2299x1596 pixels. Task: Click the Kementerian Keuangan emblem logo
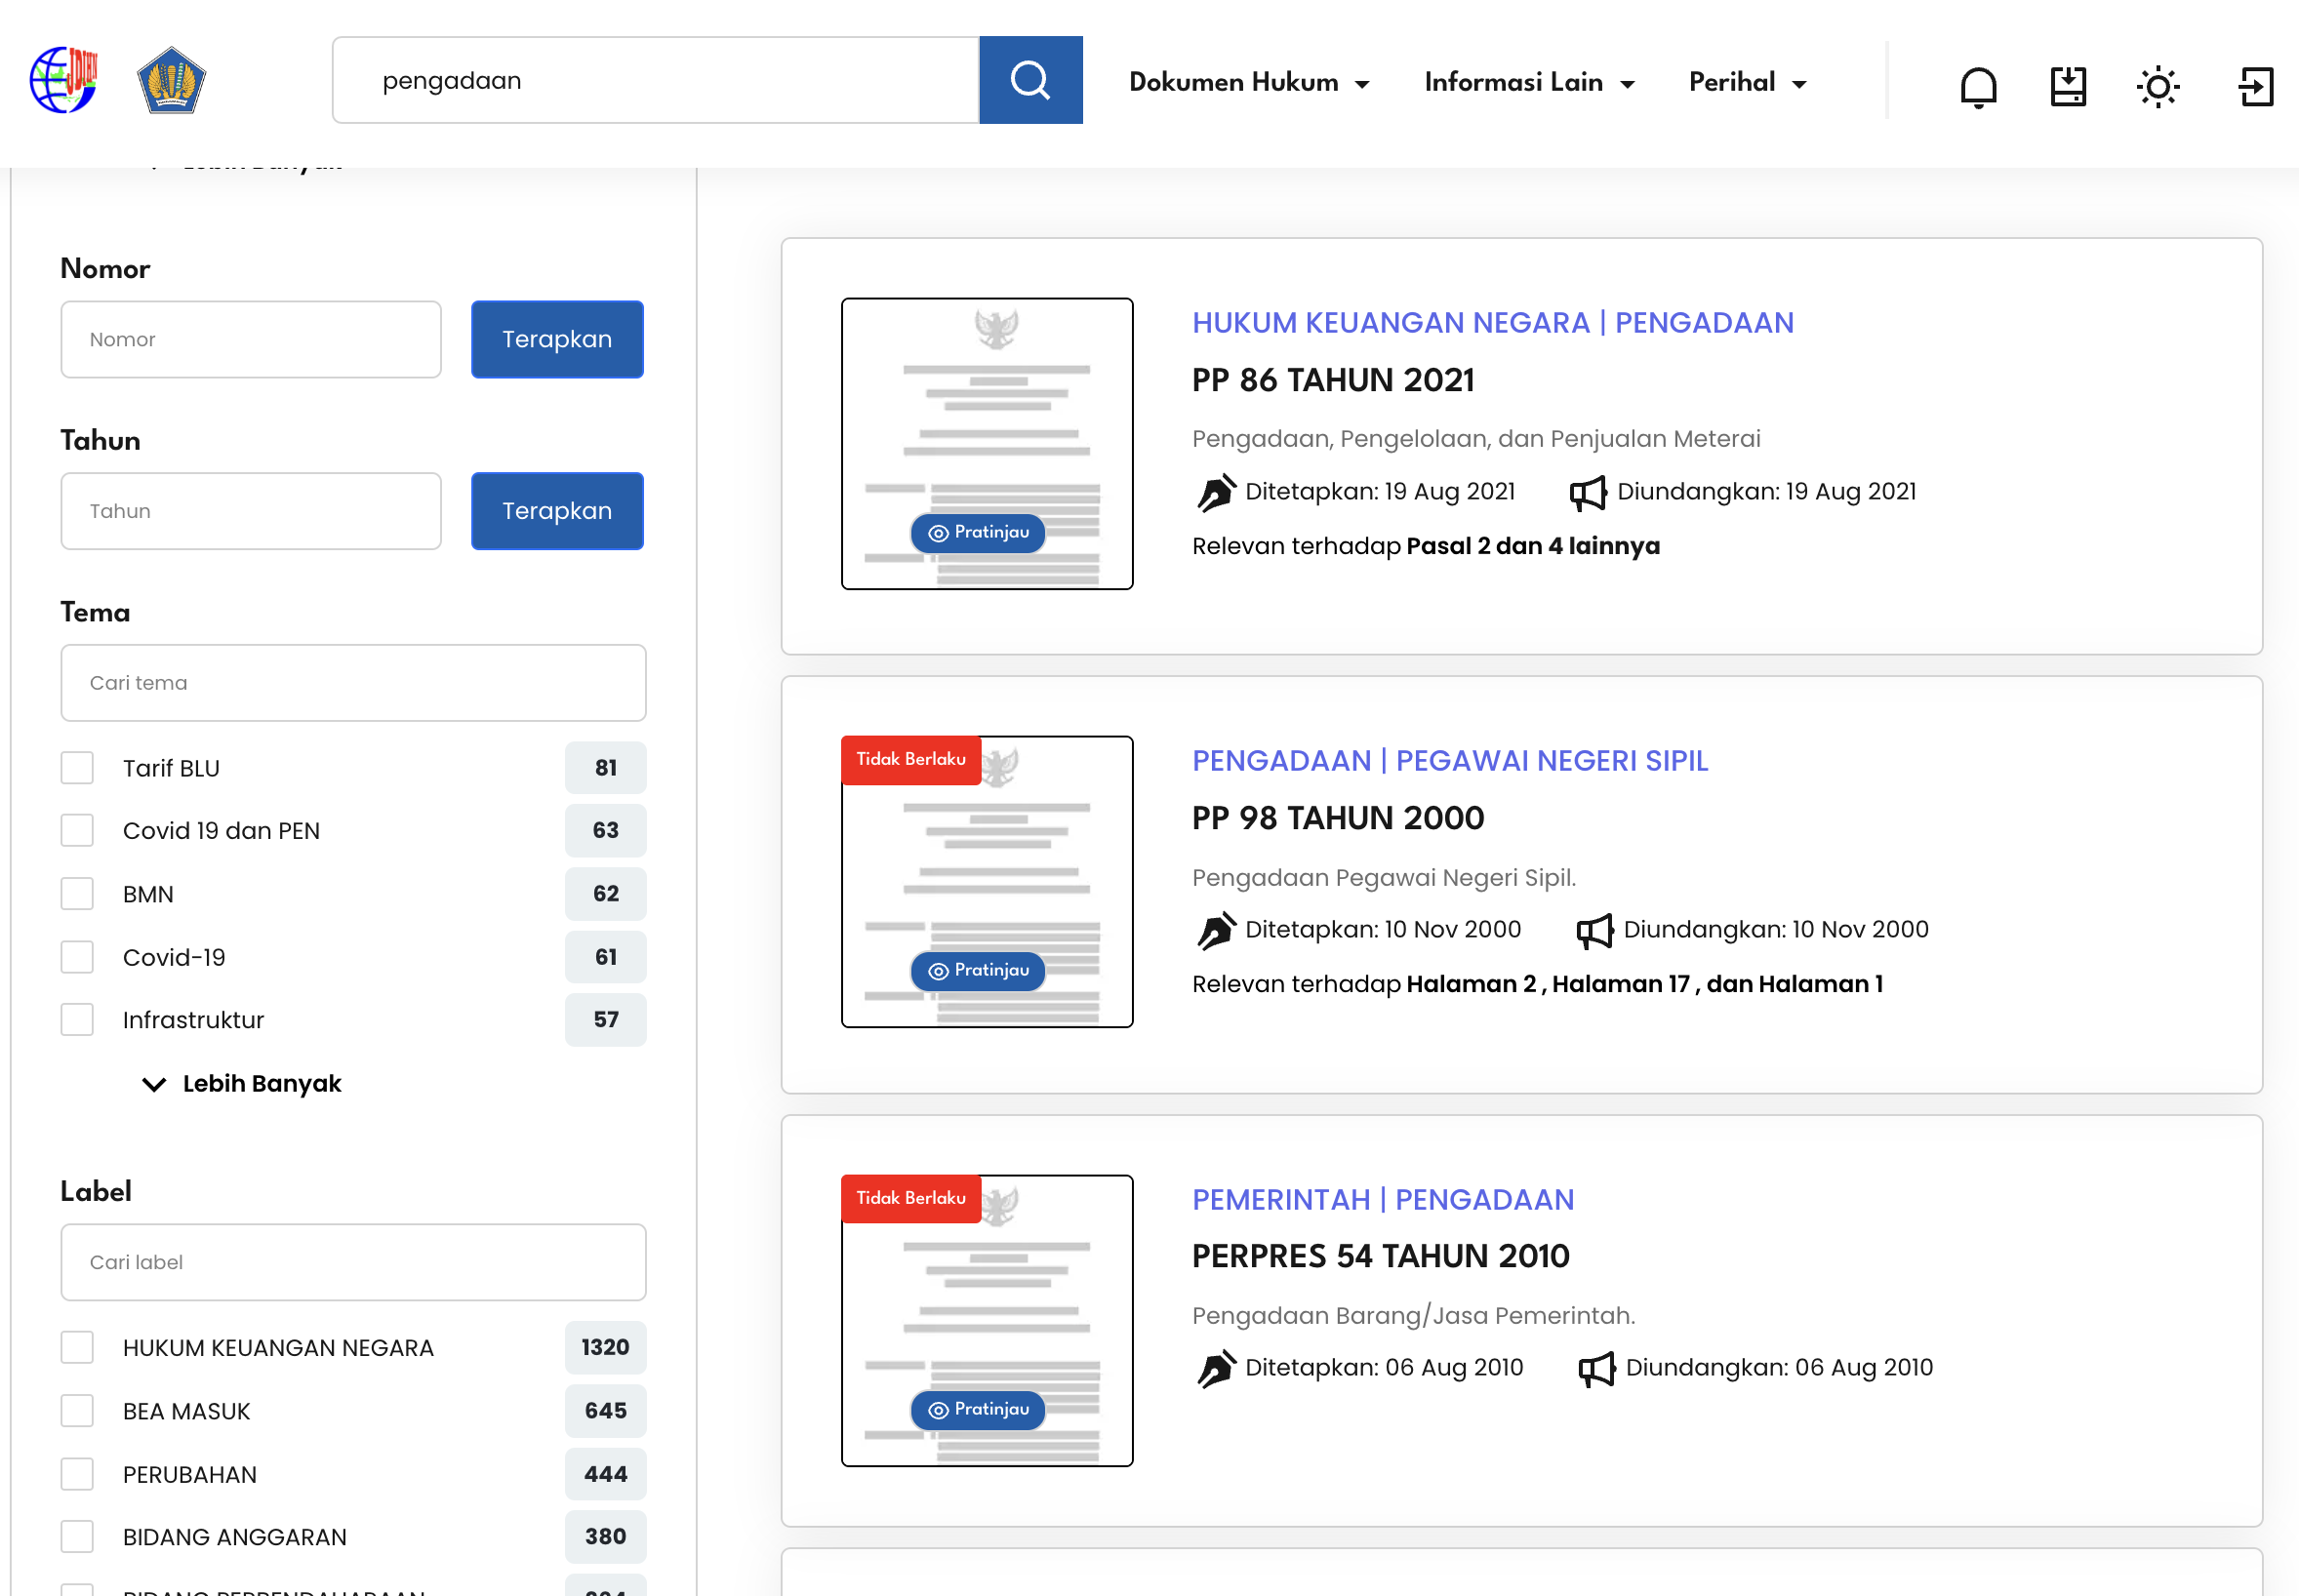pyautogui.click(x=171, y=80)
